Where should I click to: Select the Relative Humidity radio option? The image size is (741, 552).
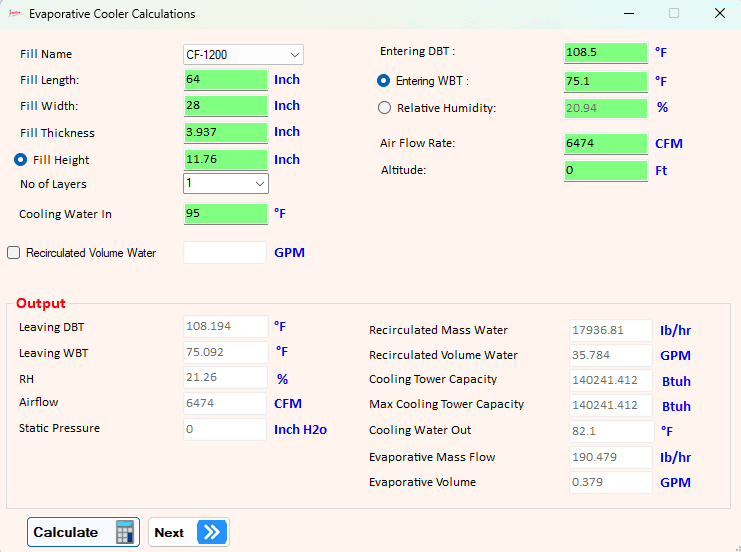[384, 108]
